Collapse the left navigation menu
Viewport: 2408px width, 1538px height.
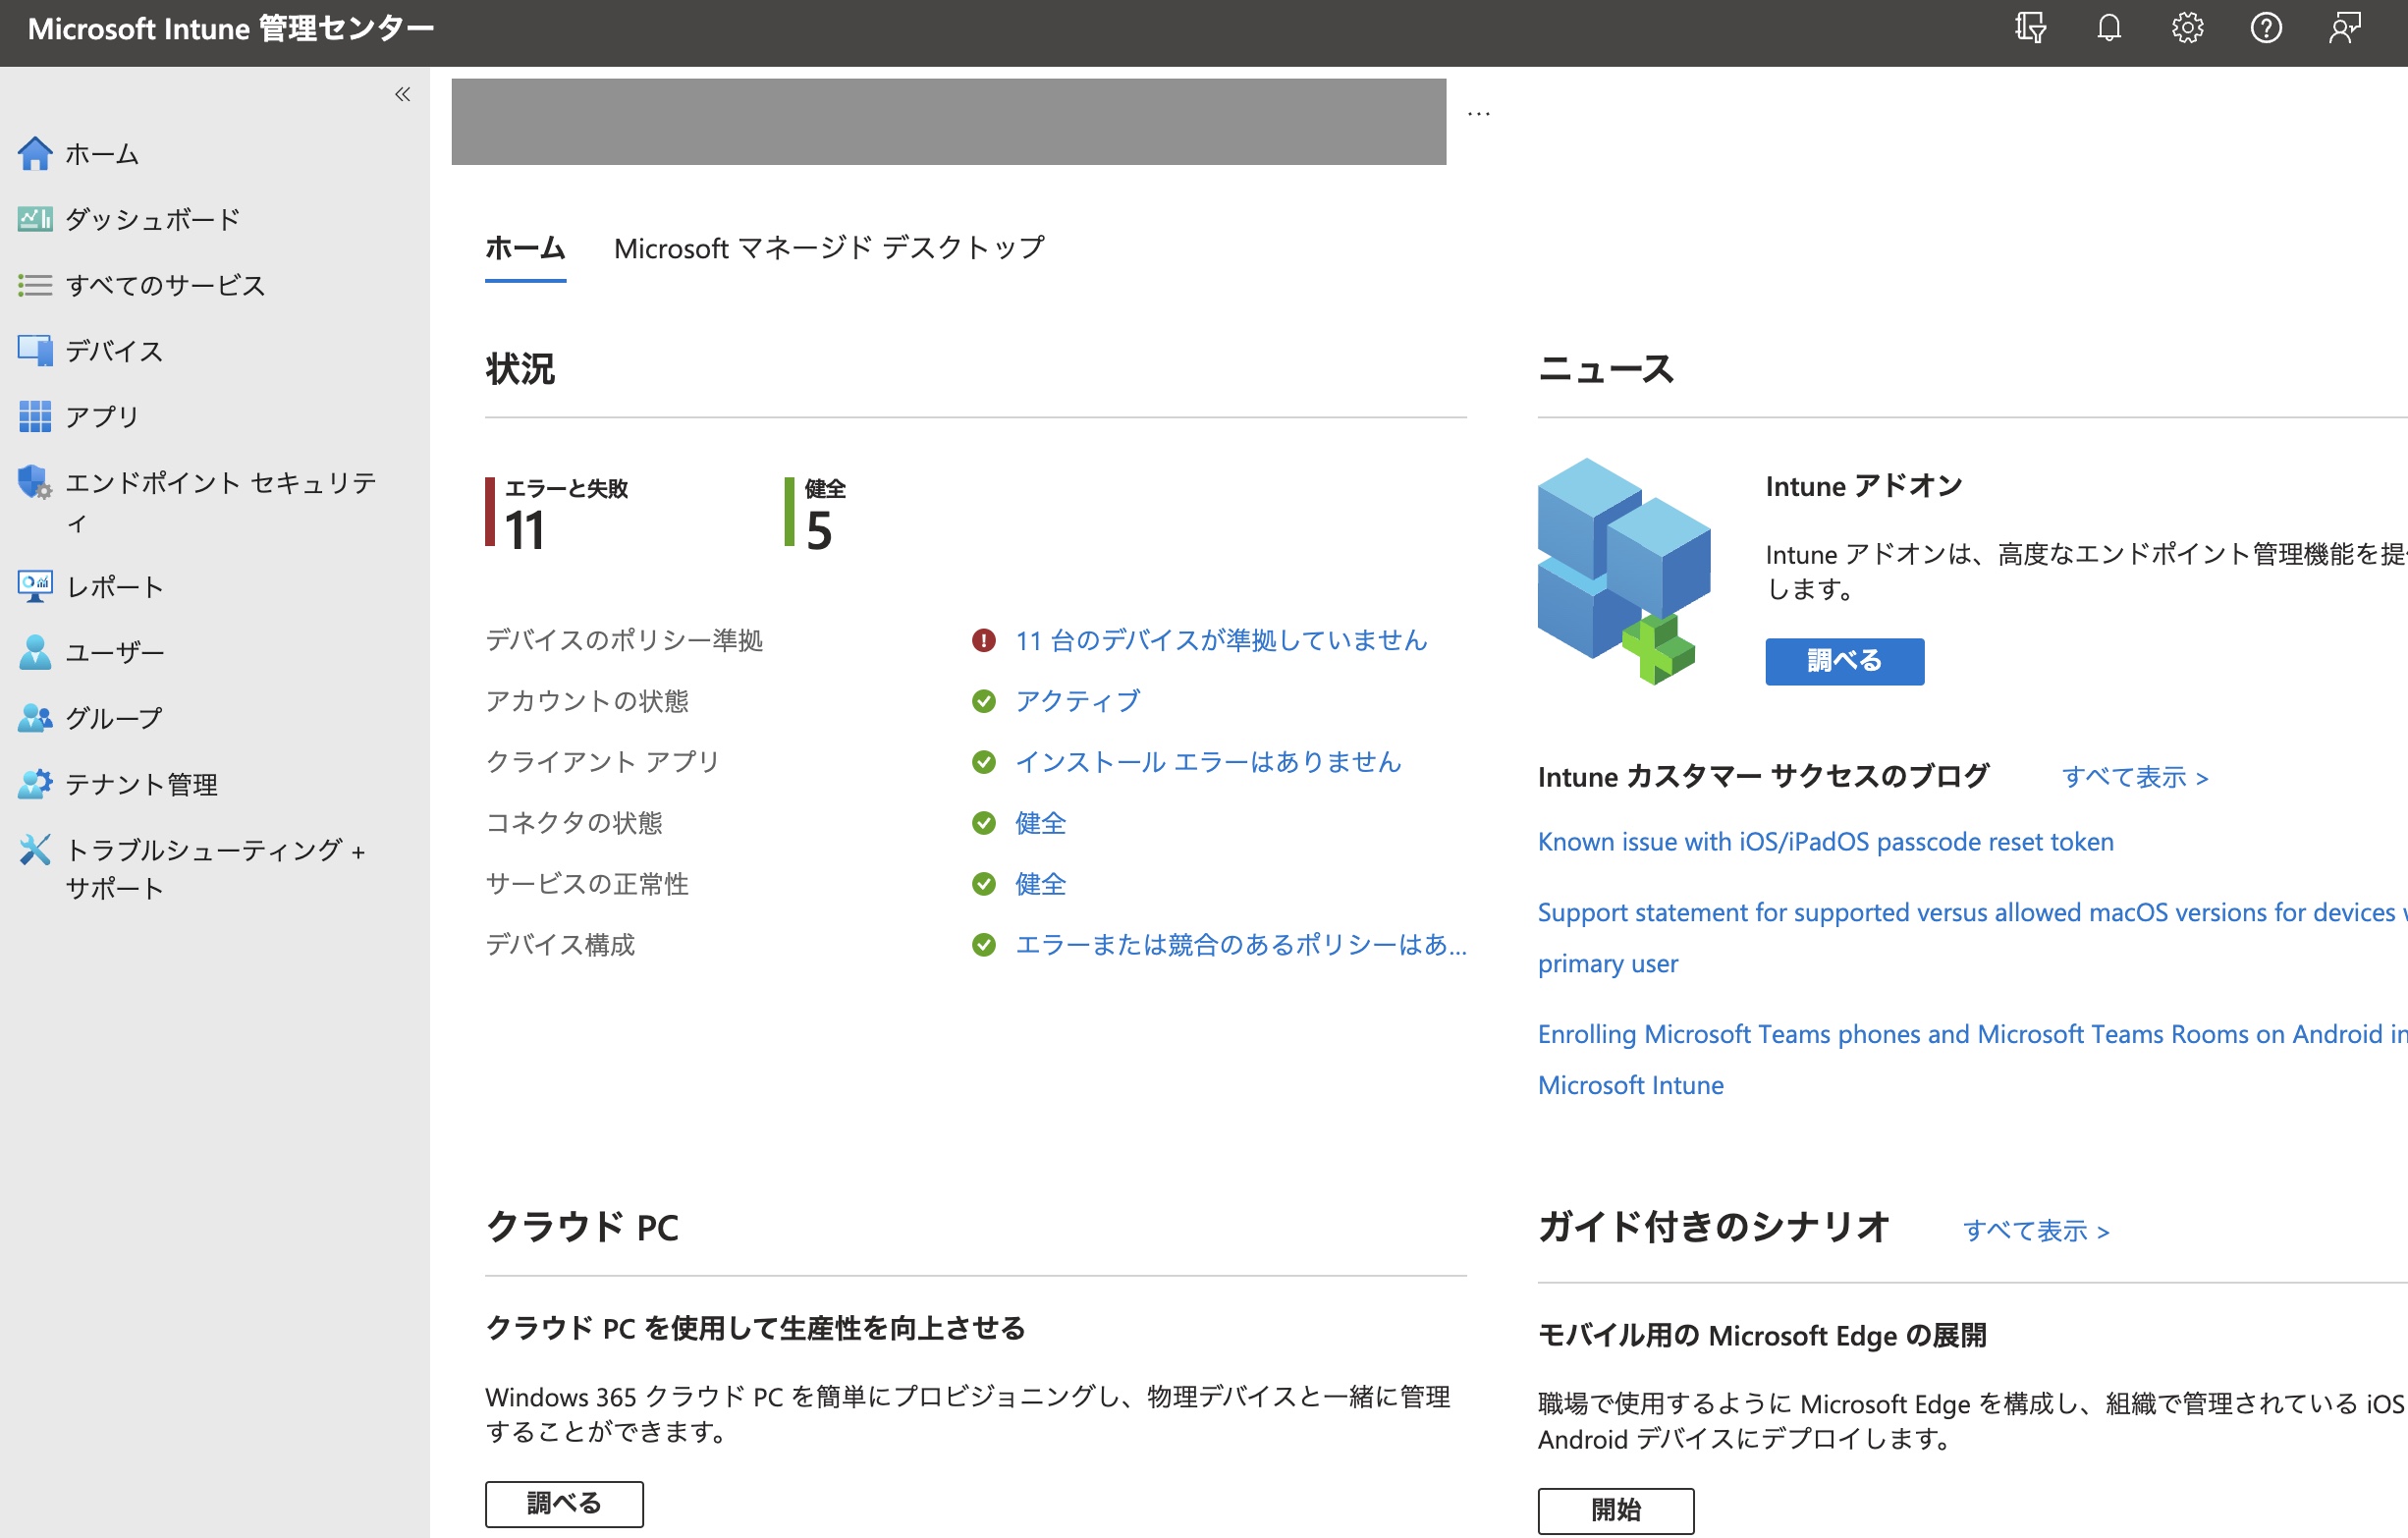pyautogui.click(x=402, y=94)
